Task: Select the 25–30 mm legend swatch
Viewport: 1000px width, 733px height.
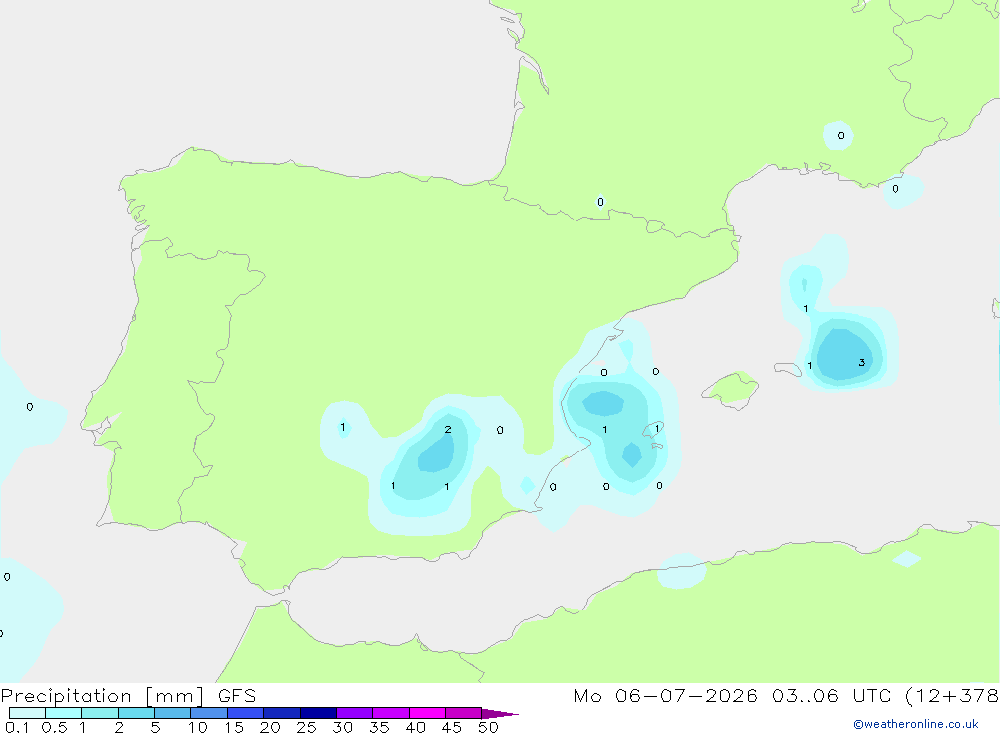Action: click(318, 713)
